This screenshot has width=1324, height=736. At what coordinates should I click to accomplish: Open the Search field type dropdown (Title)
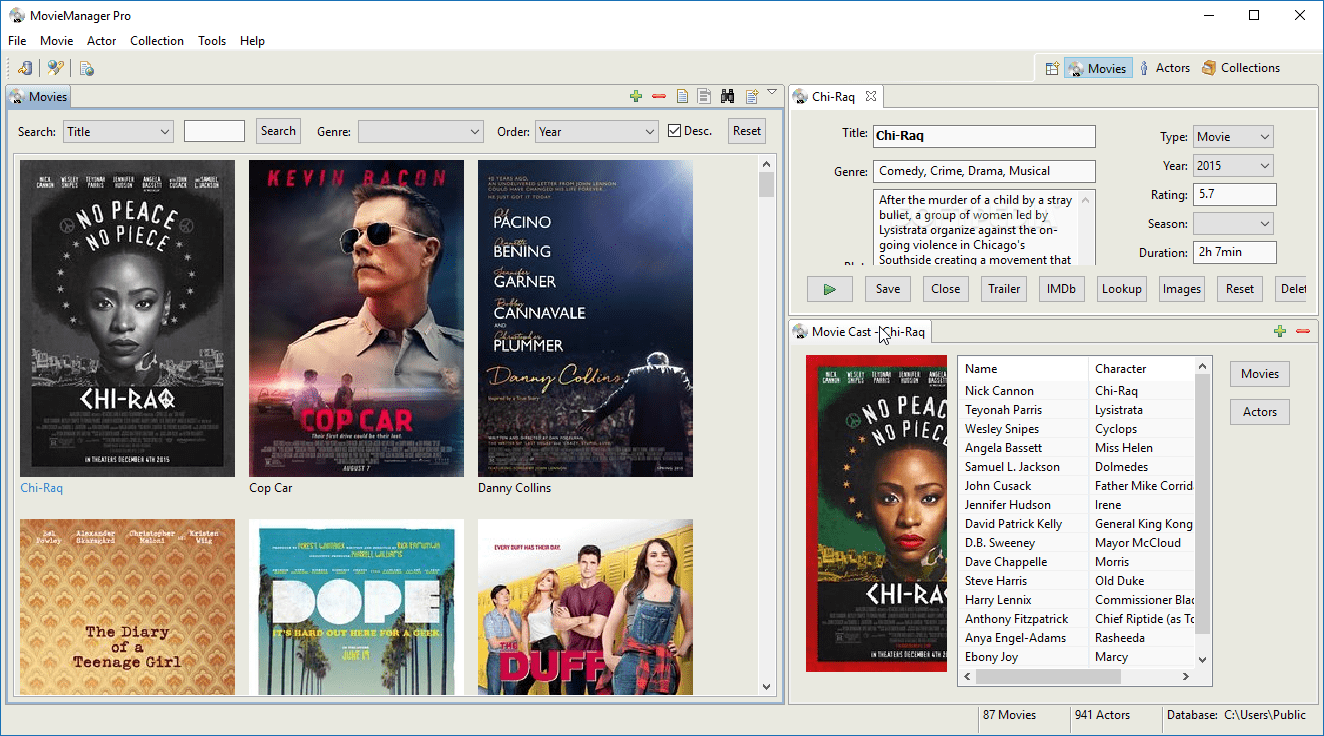tap(119, 131)
